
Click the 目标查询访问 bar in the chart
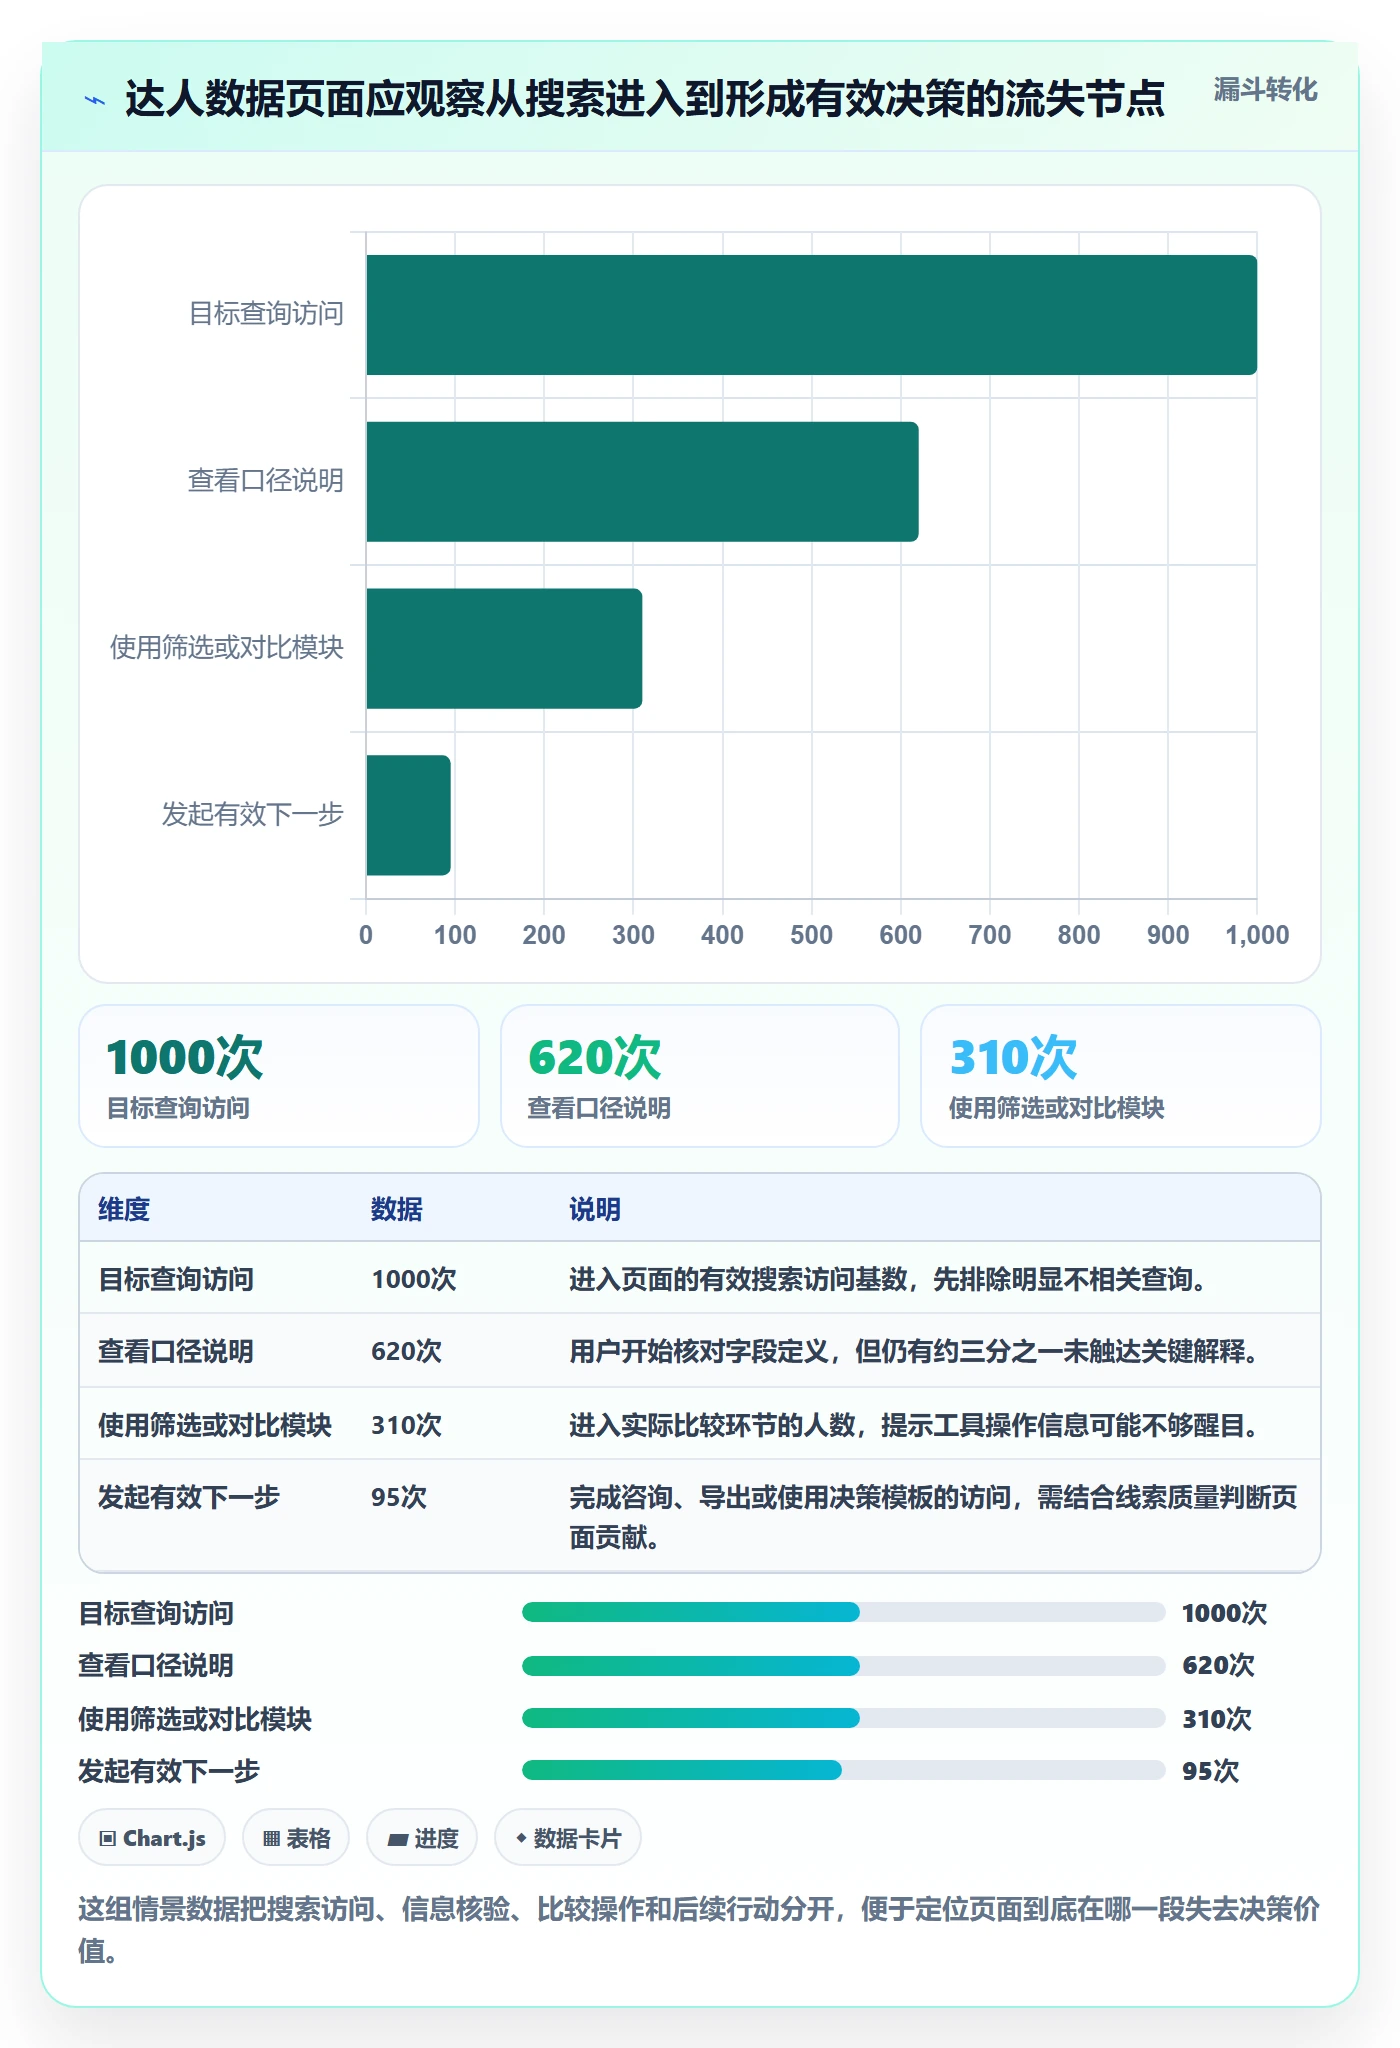811,315
